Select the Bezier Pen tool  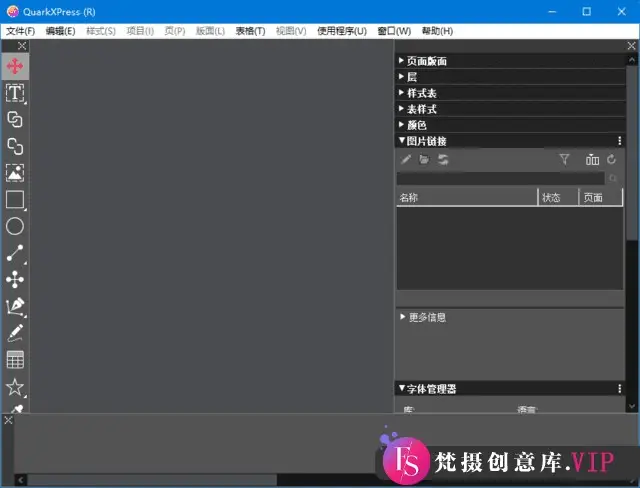click(15, 306)
